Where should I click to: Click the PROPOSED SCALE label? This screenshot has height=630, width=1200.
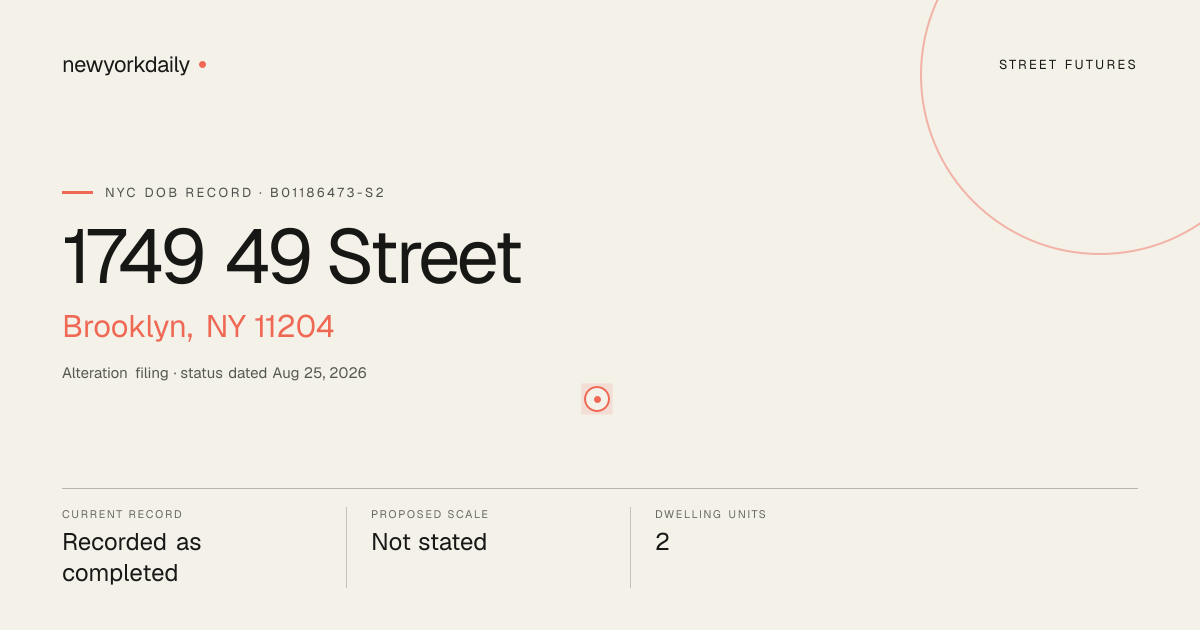click(x=430, y=515)
